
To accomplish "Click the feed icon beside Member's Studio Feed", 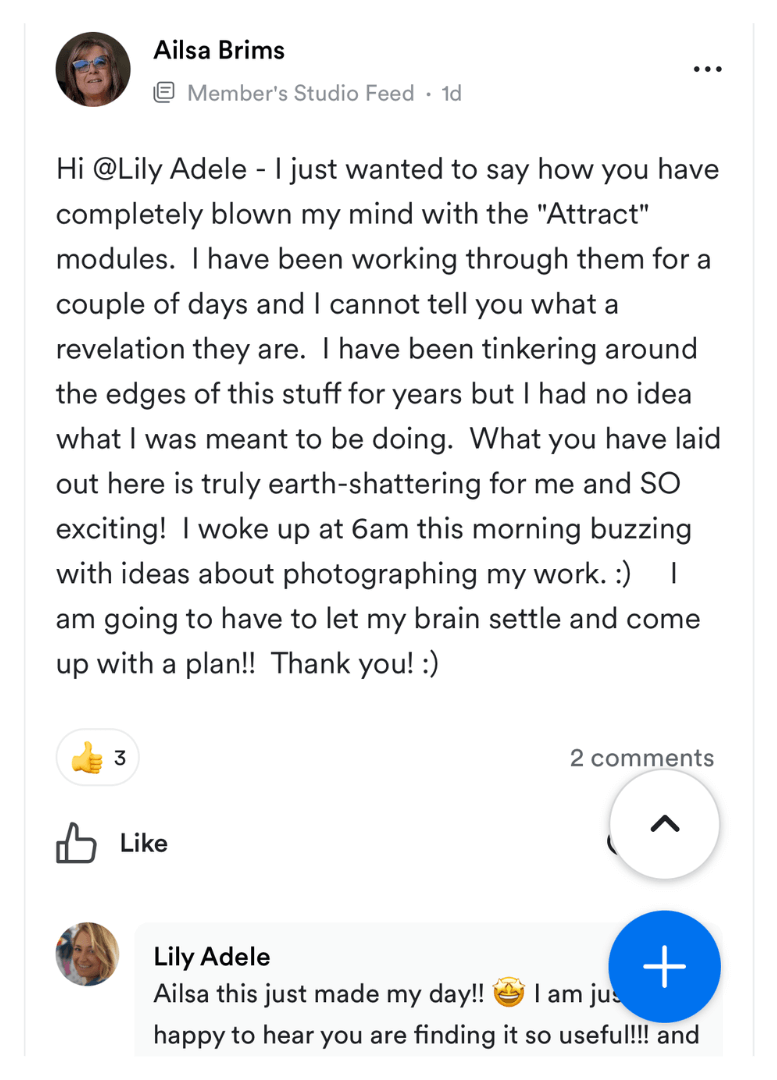I will pyautogui.click(x=164, y=94).
